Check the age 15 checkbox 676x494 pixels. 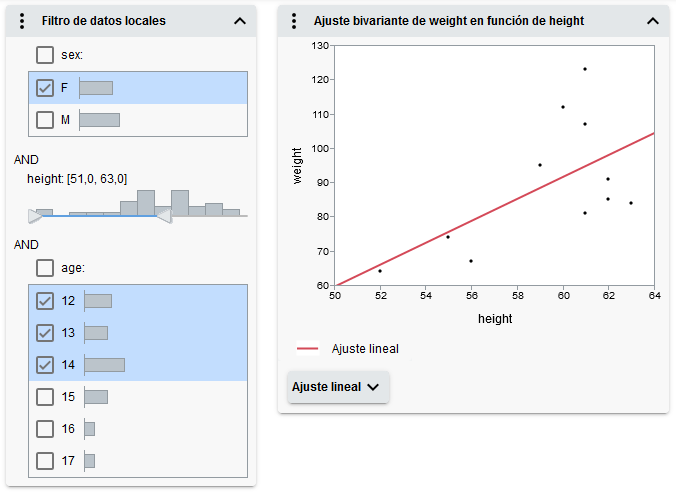(x=45, y=396)
